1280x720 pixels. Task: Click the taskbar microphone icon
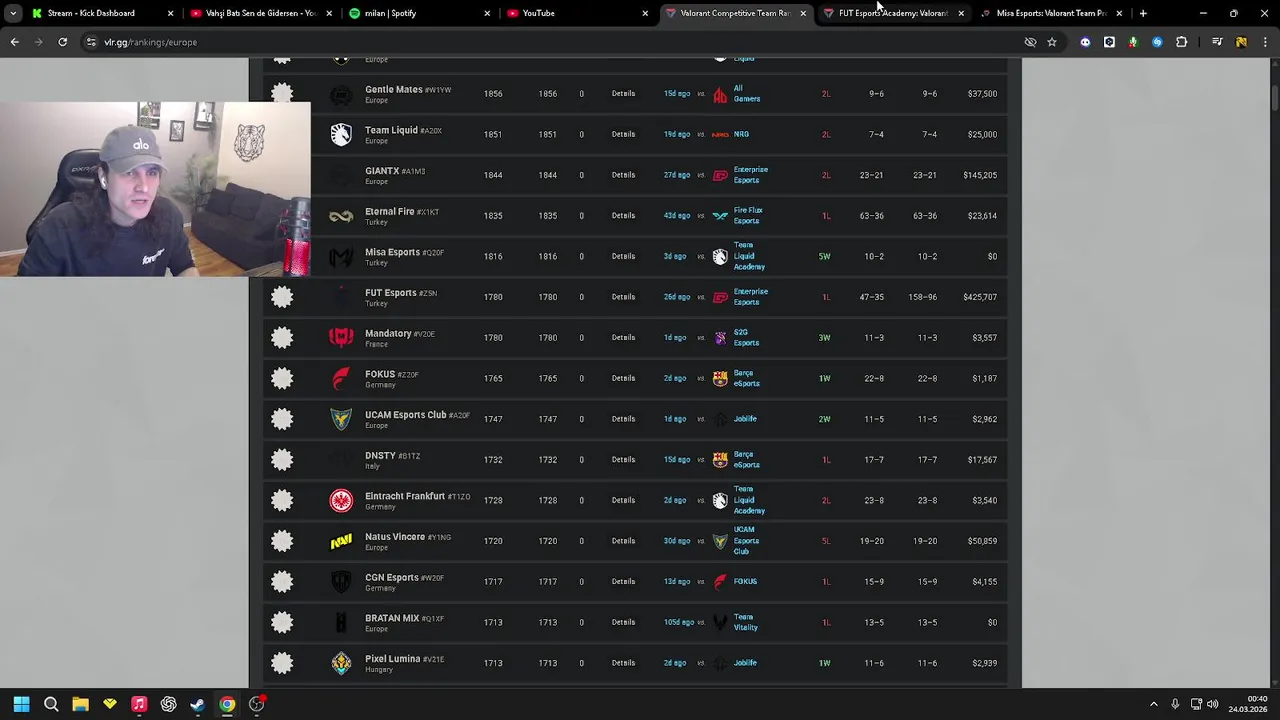1175,704
